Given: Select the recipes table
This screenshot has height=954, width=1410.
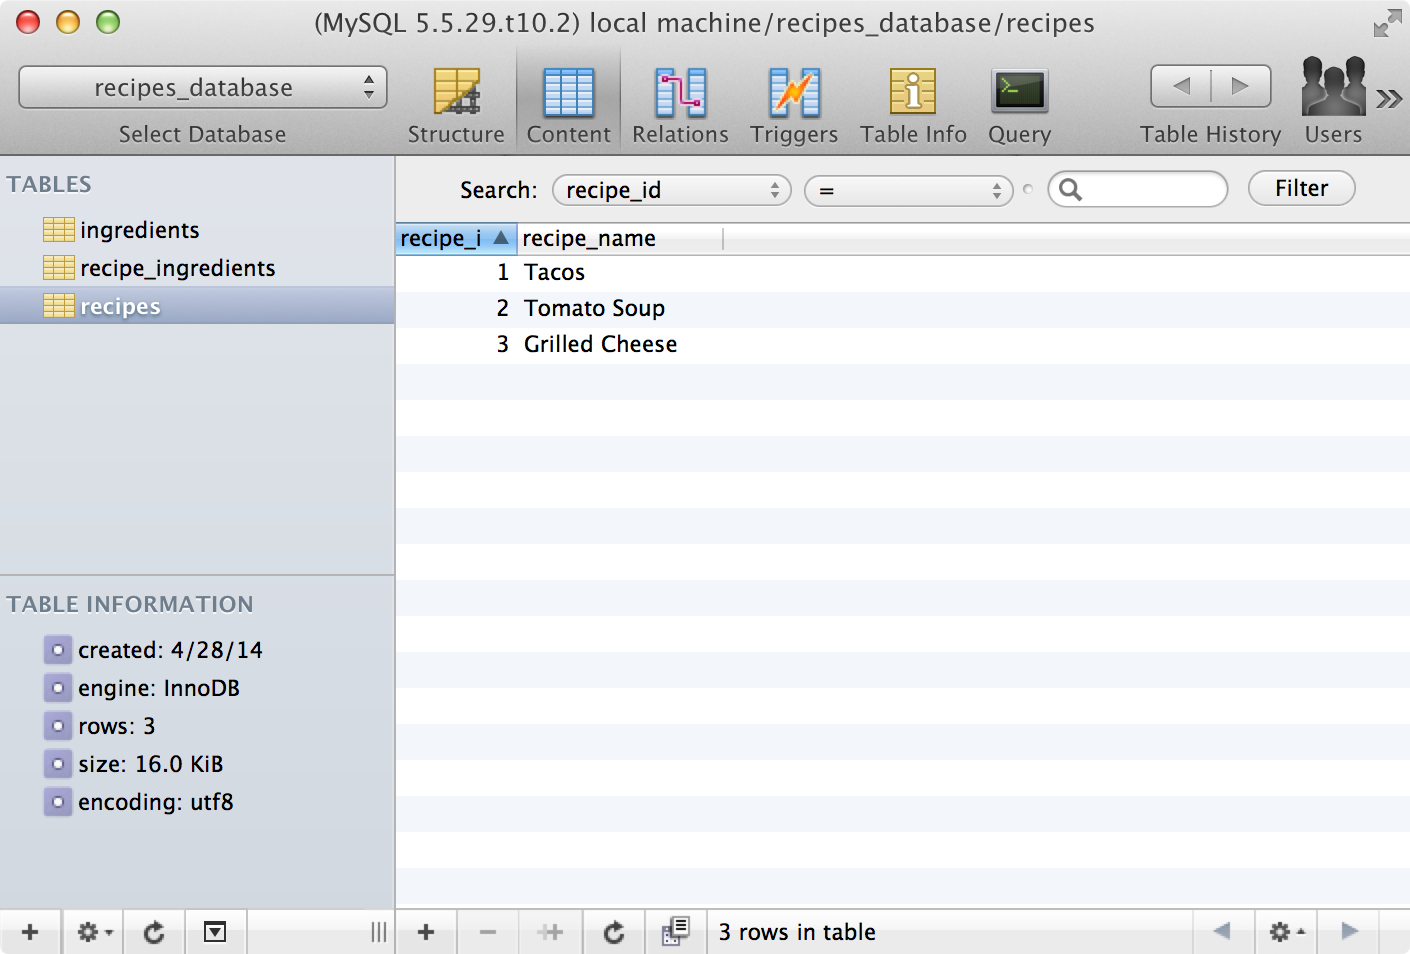Looking at the screenshot, I should point(197,306).
